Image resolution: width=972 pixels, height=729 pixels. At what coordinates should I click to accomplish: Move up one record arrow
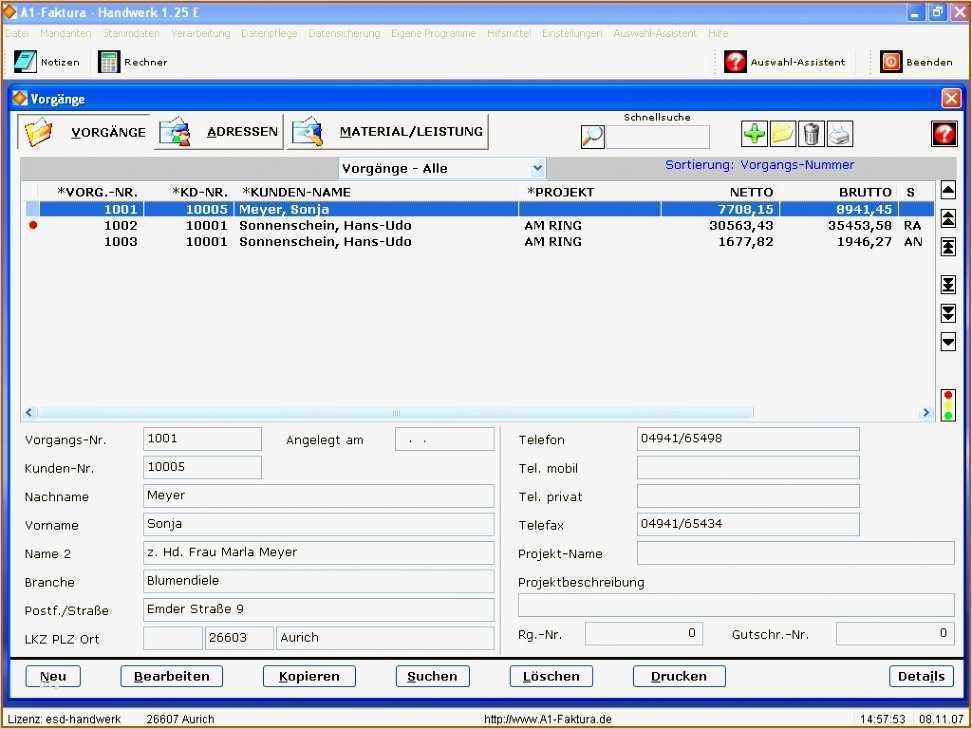pyautogui.click(x=948, y=190)
